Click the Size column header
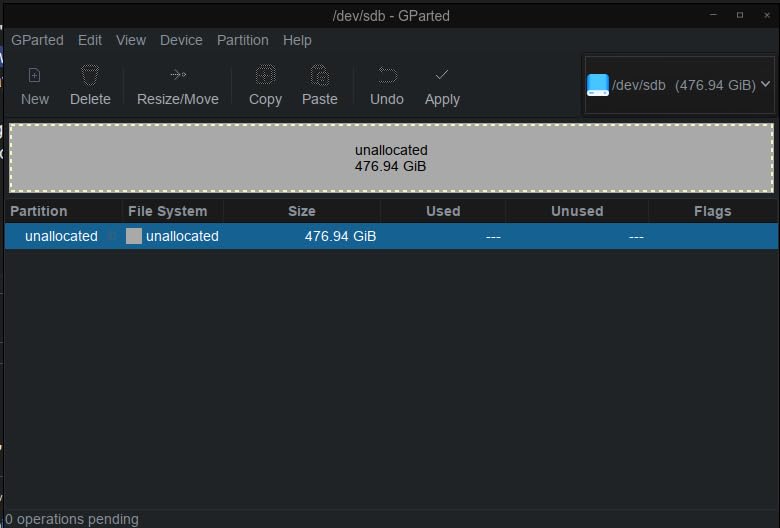This screenshot has height=528, width=780. (301, 211)
